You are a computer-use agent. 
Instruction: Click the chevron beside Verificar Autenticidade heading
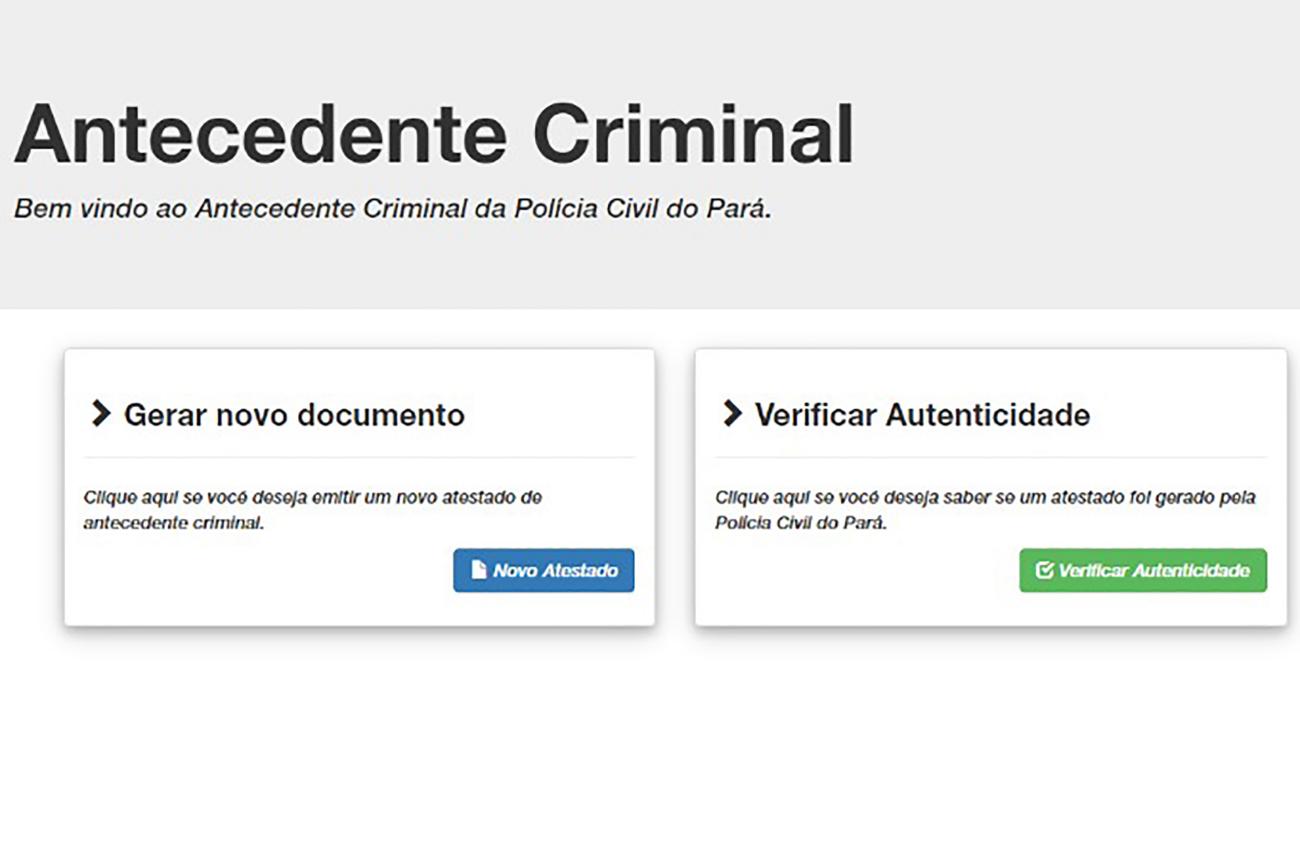click(x=733, y=414)
